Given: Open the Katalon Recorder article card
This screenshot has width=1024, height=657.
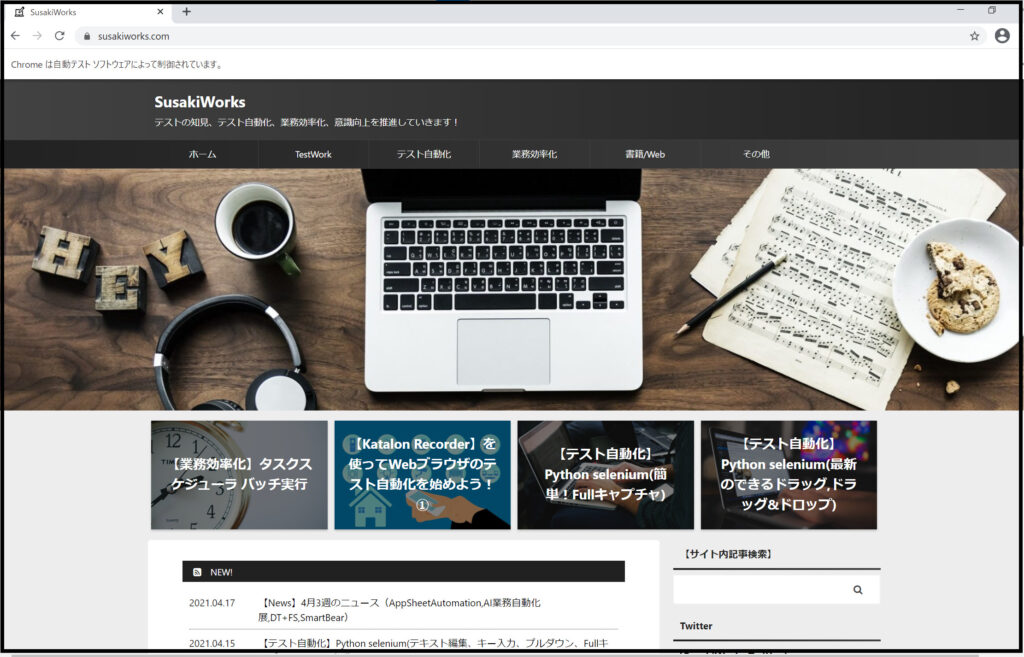Looking at the screenshot, I should click(423, 475).
